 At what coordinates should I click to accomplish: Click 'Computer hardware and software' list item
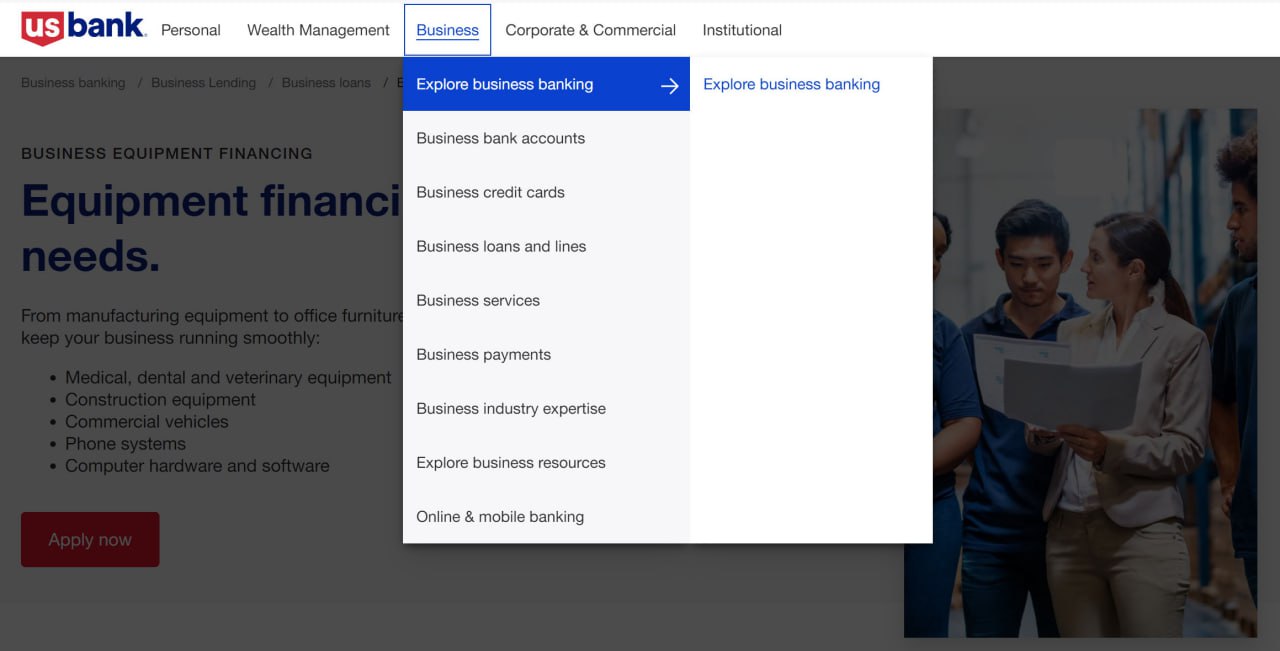coord(197,466)
